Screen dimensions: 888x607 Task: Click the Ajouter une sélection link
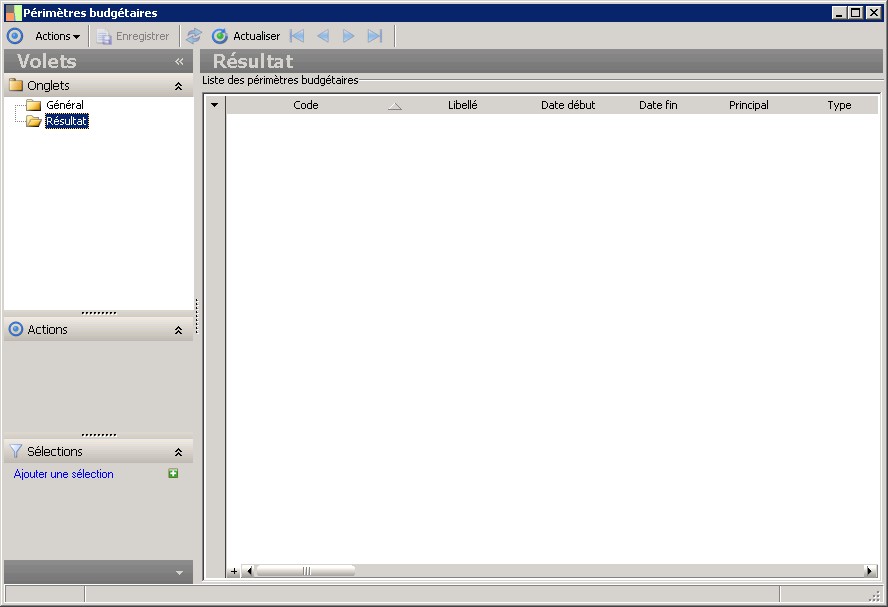63,474
